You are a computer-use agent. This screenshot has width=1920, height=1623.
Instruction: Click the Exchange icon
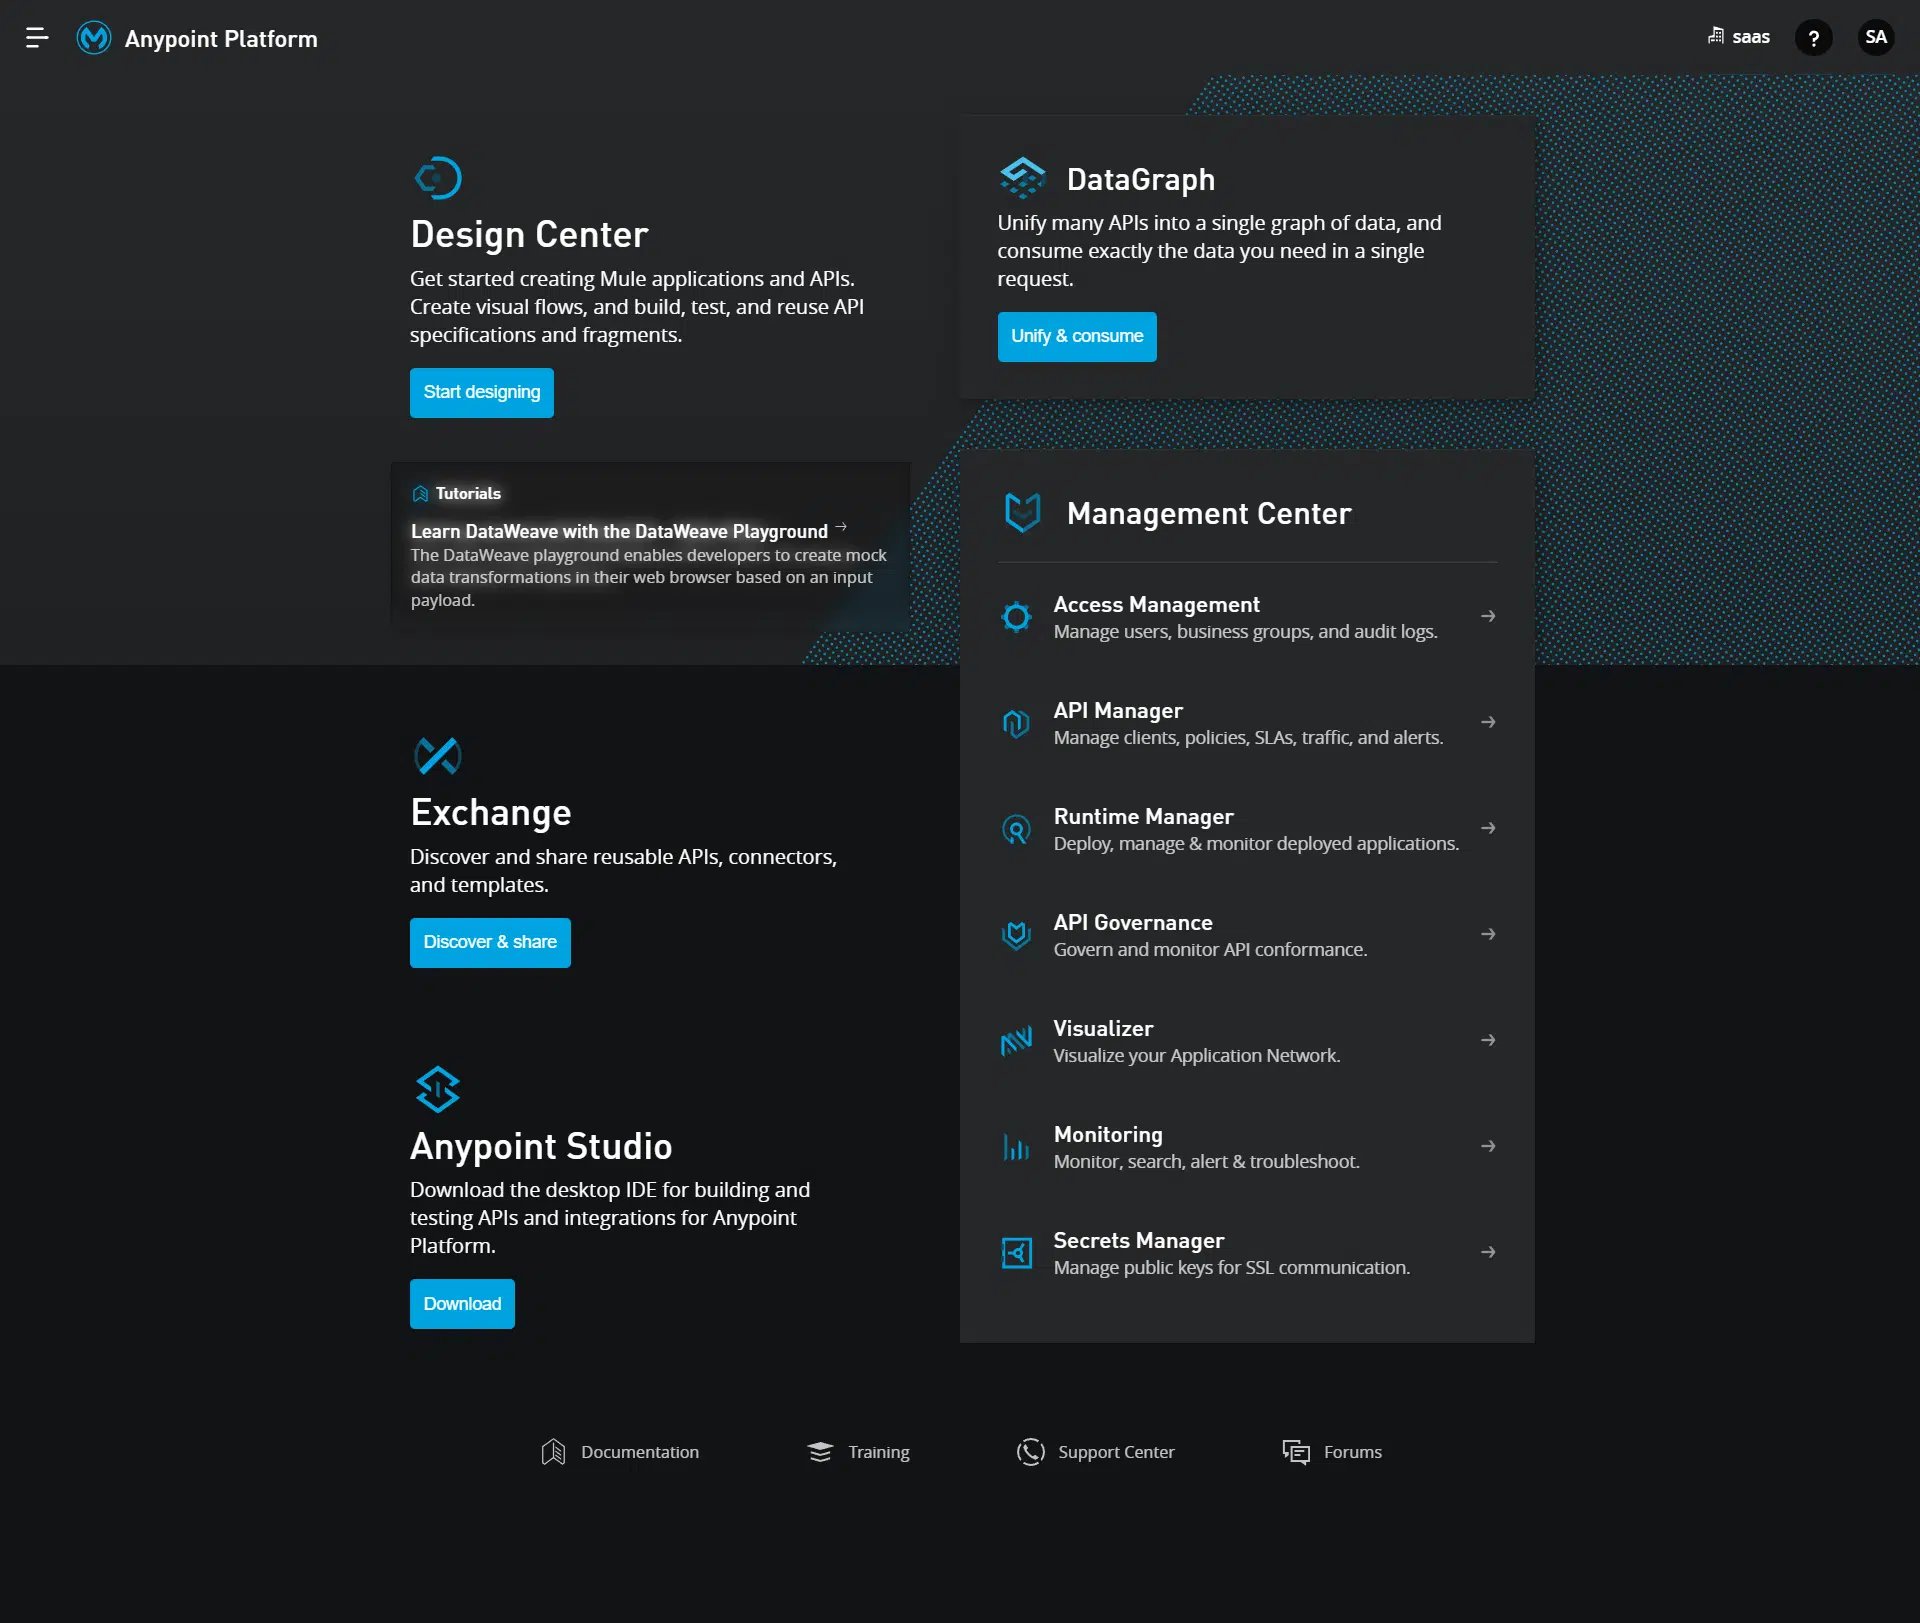point(438,756)
